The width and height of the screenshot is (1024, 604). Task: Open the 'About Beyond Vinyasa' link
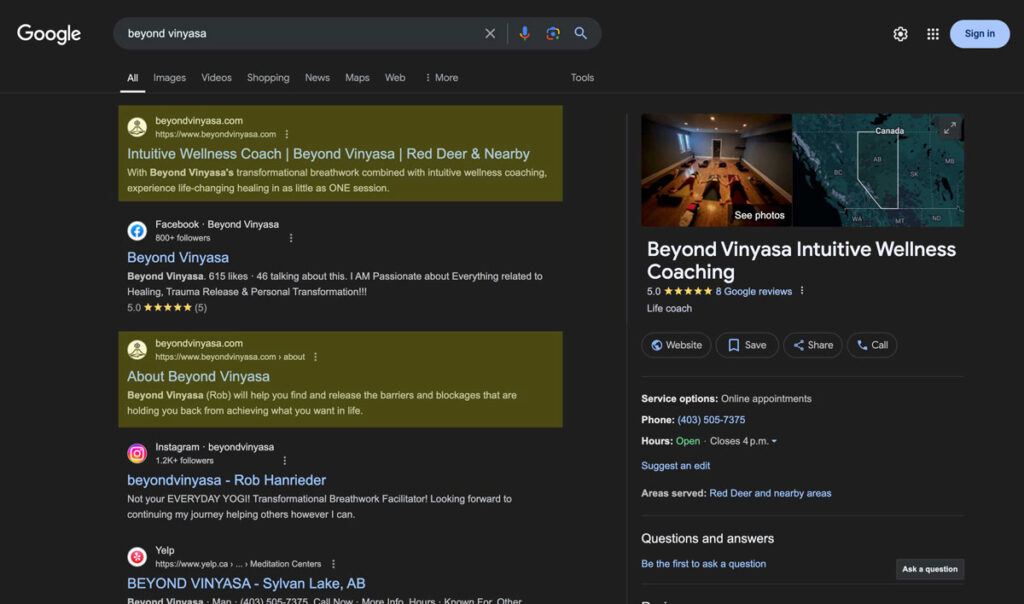coord(199,377)
